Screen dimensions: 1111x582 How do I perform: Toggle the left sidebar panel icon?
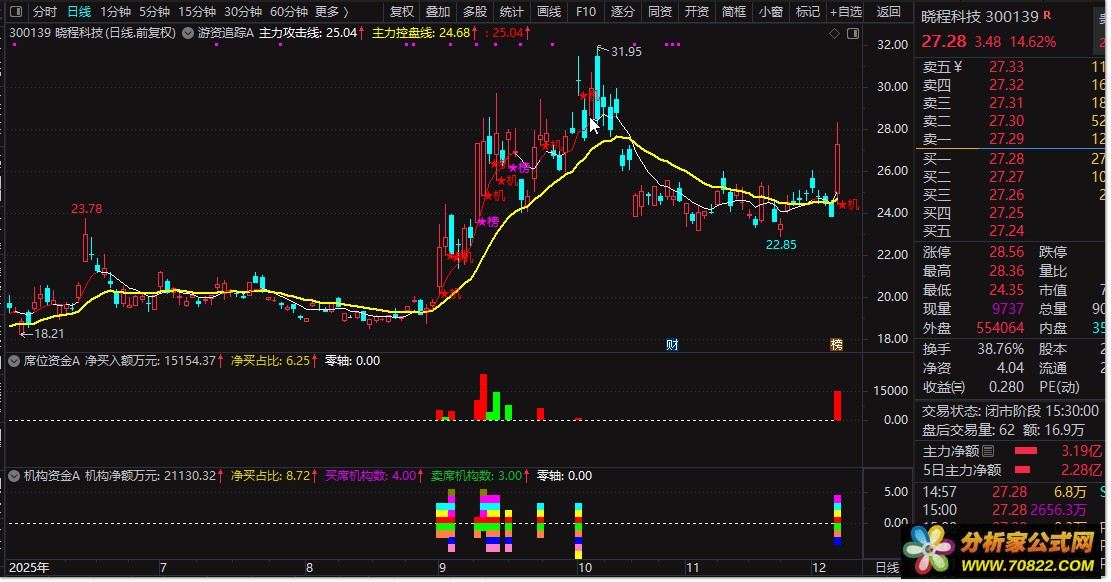click(16, 11)
